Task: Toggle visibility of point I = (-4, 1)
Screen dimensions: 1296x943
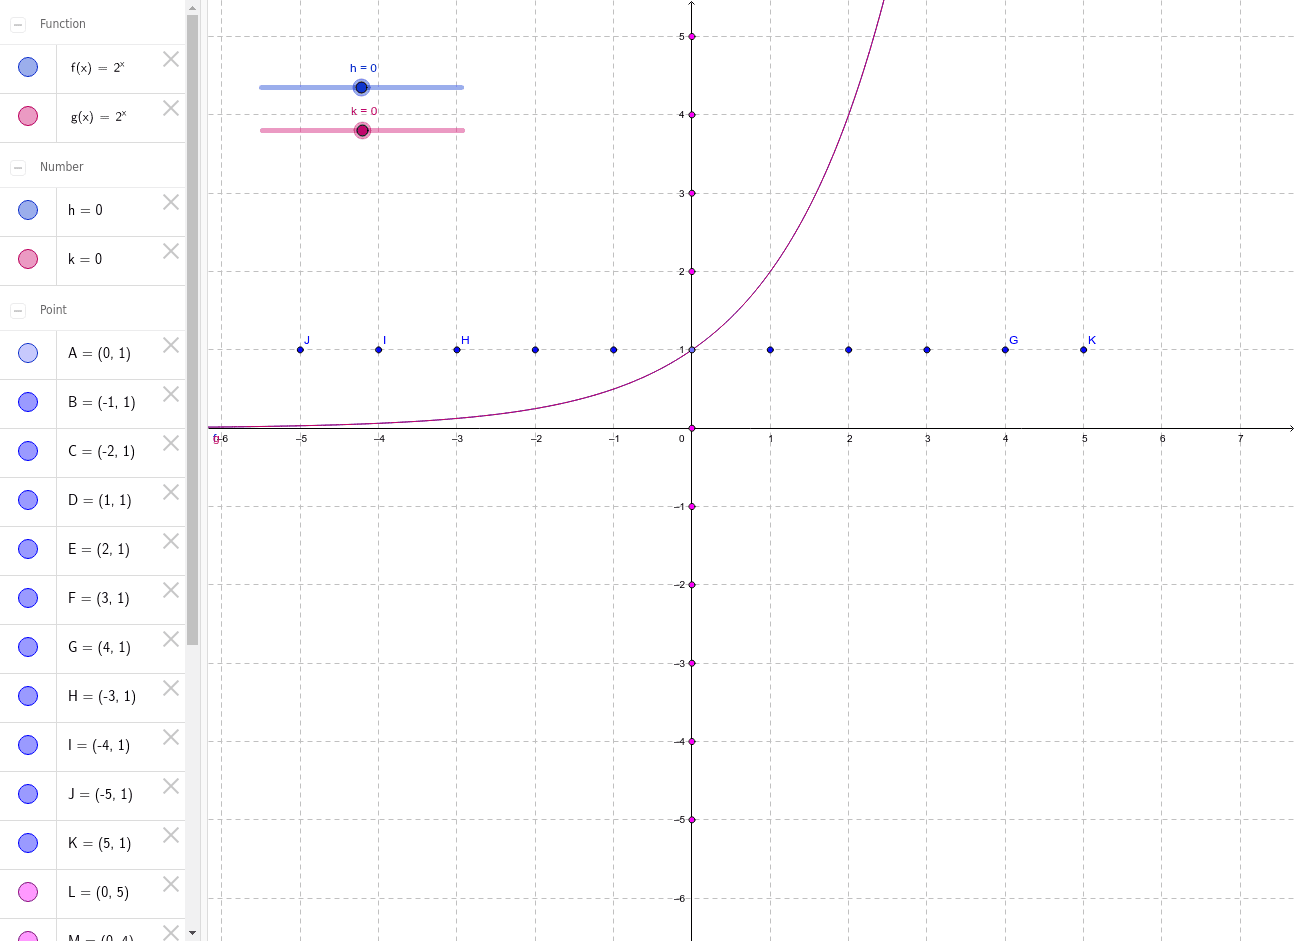Action: click(x=28, y=745)
